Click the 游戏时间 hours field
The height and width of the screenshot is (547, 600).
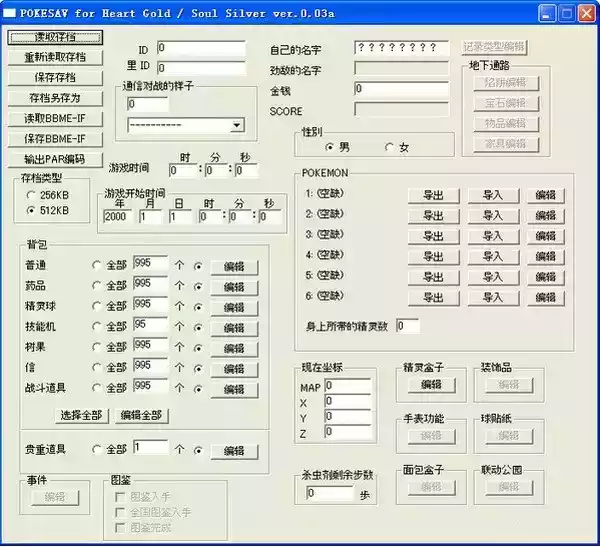click(183, 171)
